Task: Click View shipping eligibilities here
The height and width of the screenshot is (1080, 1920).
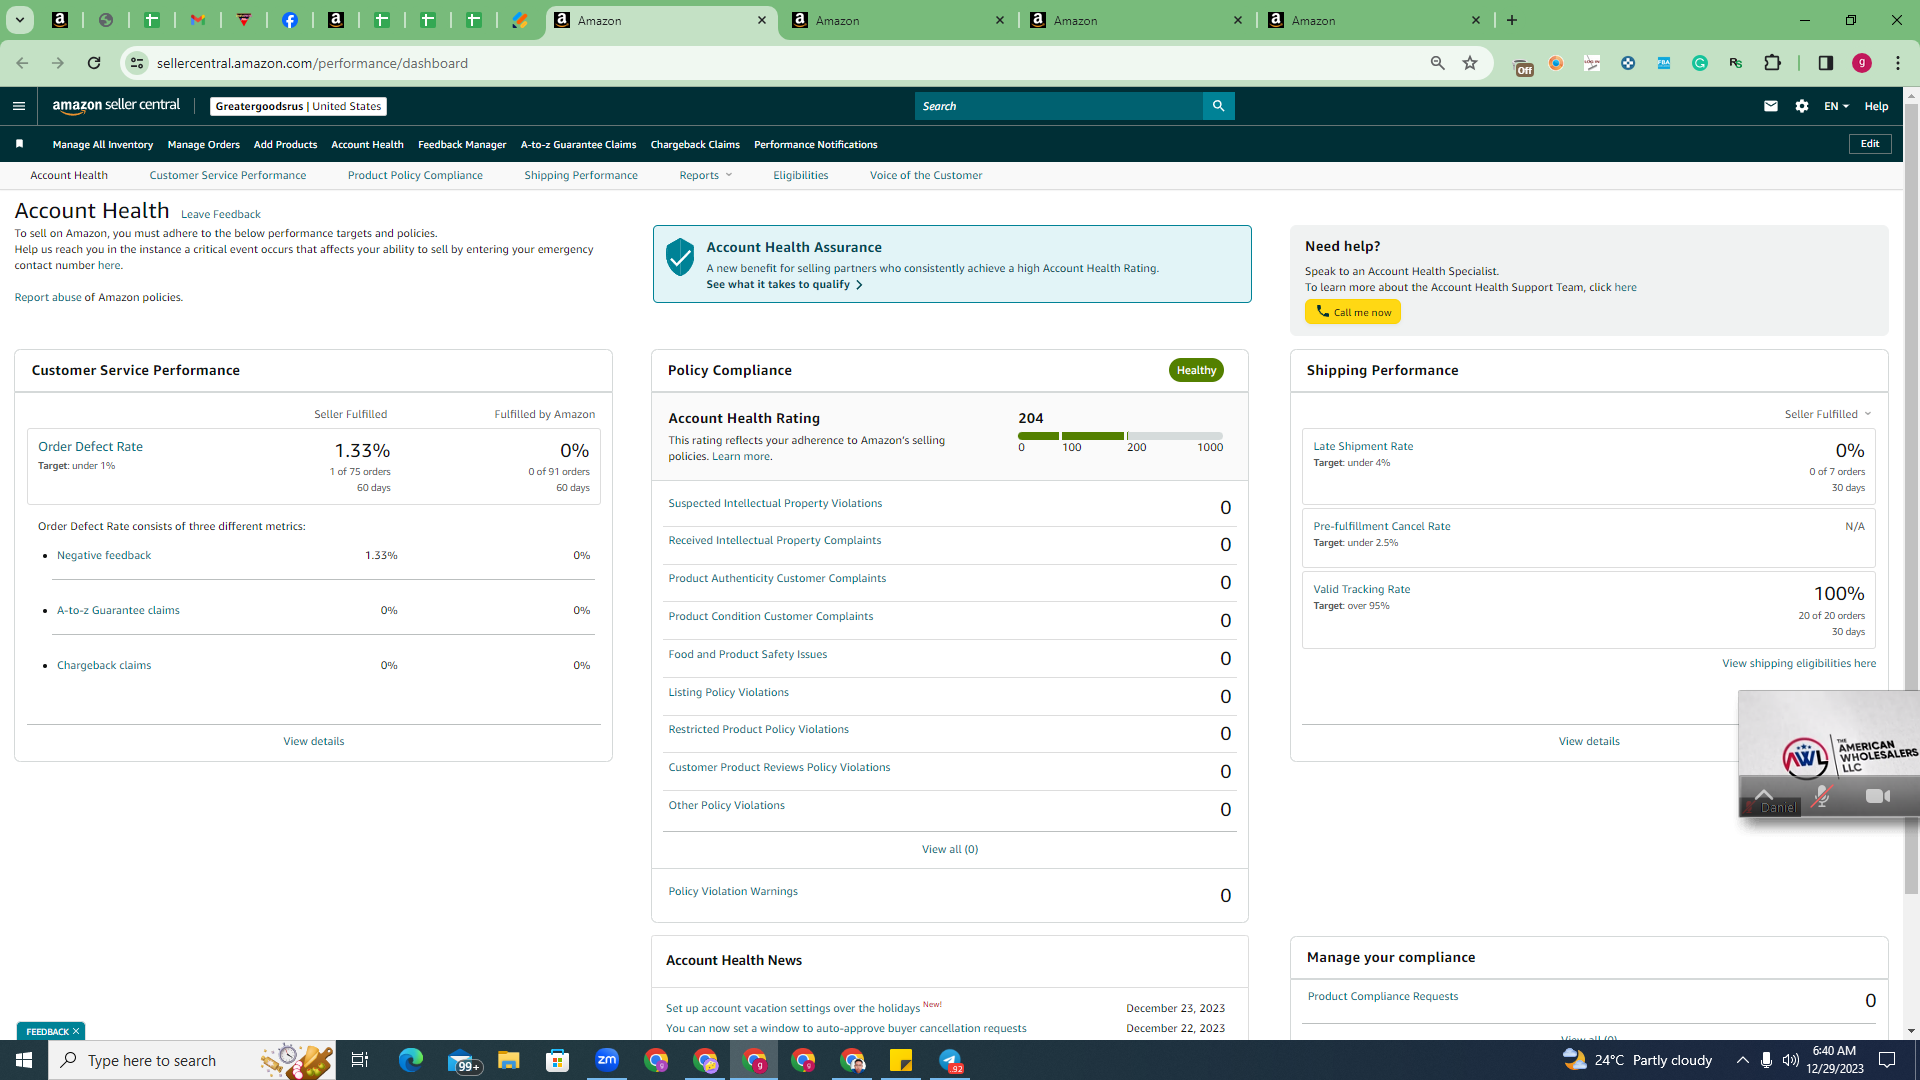Action: [1798, 664]
